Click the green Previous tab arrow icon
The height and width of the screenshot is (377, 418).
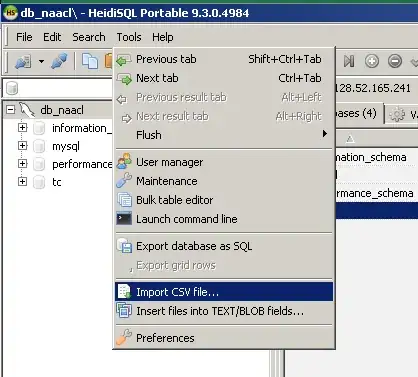(x=124, y=60)
